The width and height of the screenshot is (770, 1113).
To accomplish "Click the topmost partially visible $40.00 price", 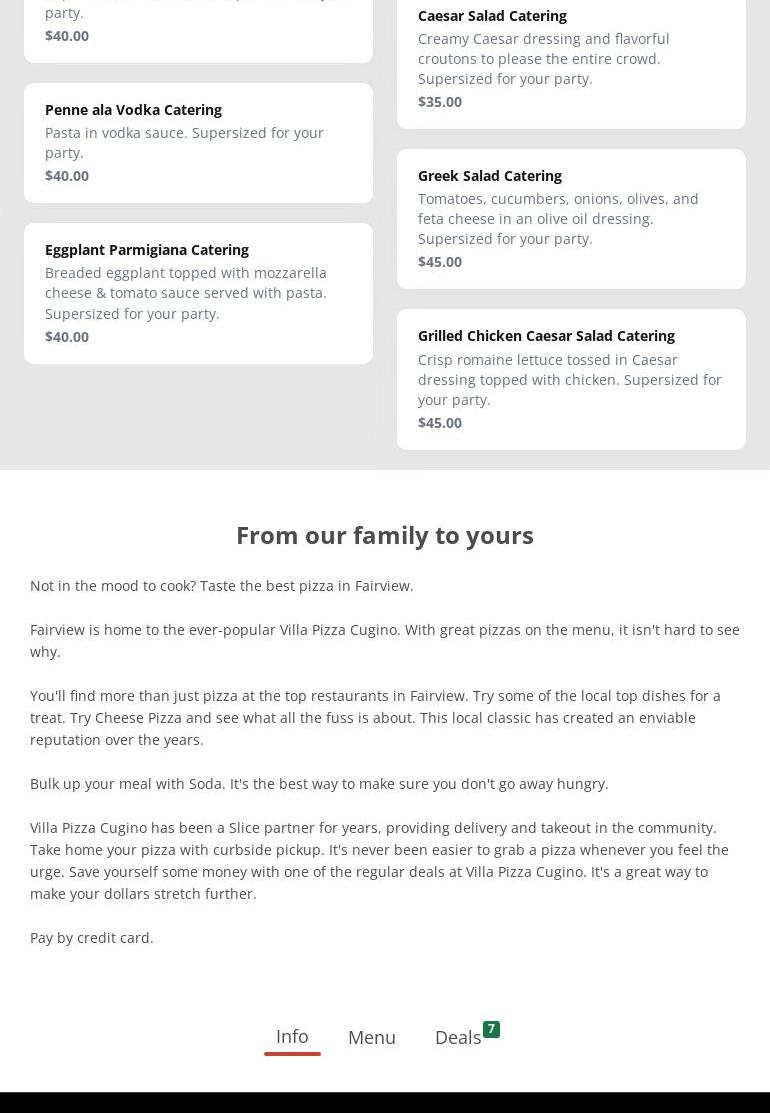I will [67, 36].
